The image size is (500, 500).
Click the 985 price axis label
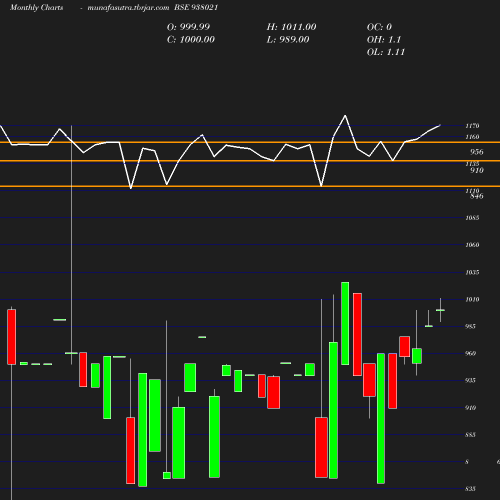click(x=470, y=326)
